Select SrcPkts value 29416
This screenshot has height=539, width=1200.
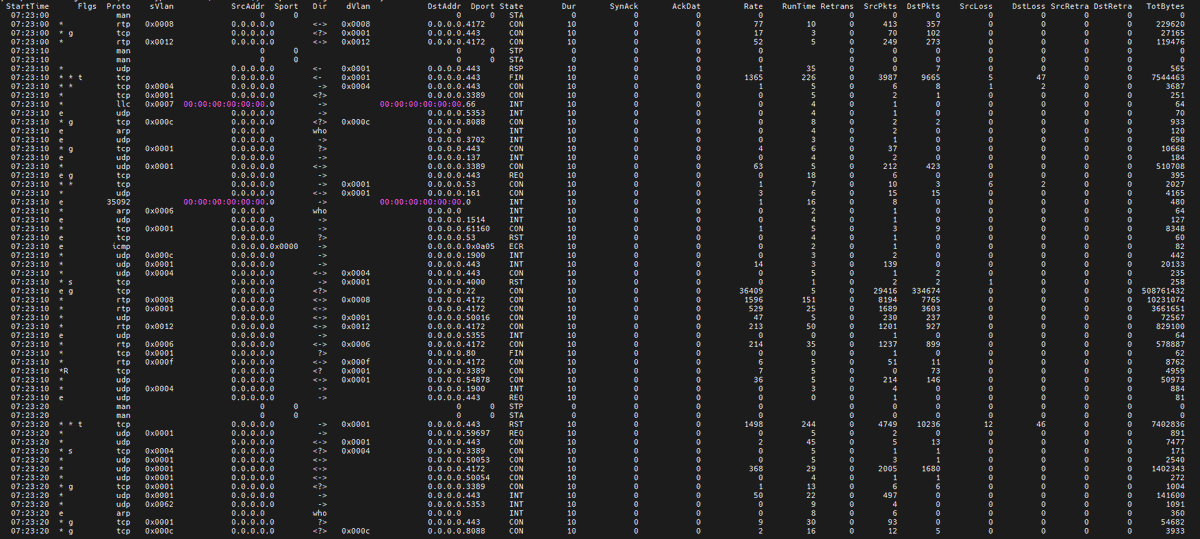[x=883, y=290]
